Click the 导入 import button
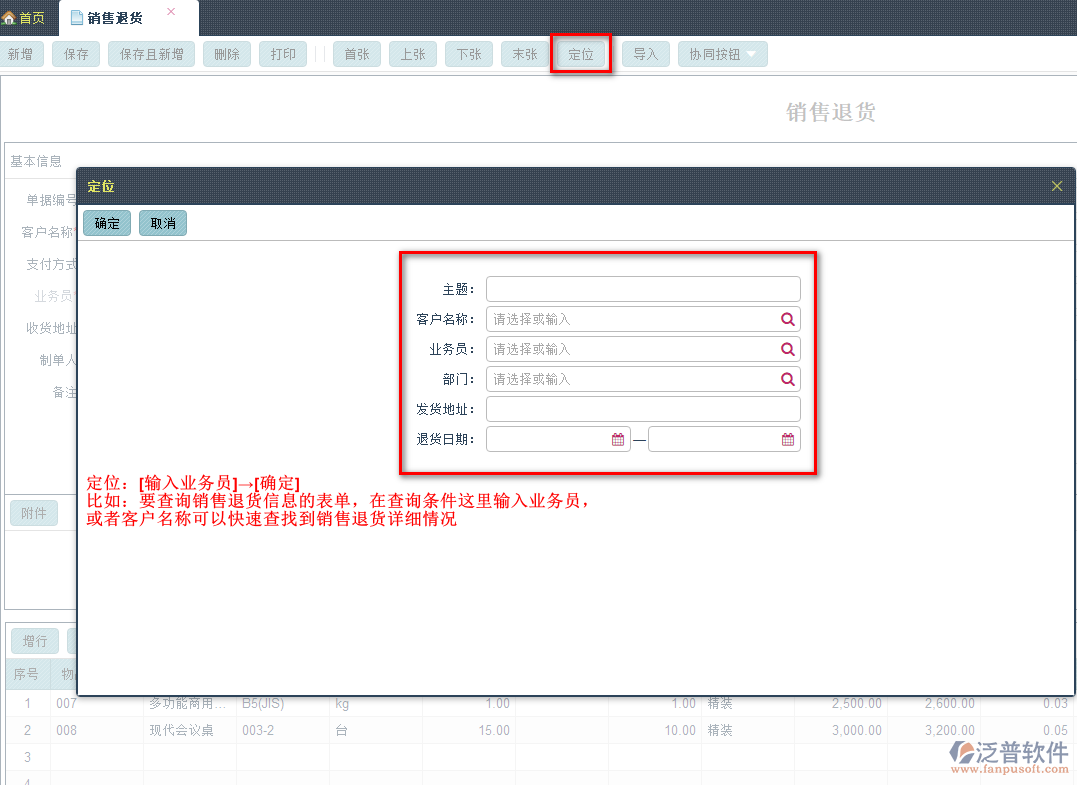The width and height of the screenshot is (1079, 785). (x=645, y=54)
